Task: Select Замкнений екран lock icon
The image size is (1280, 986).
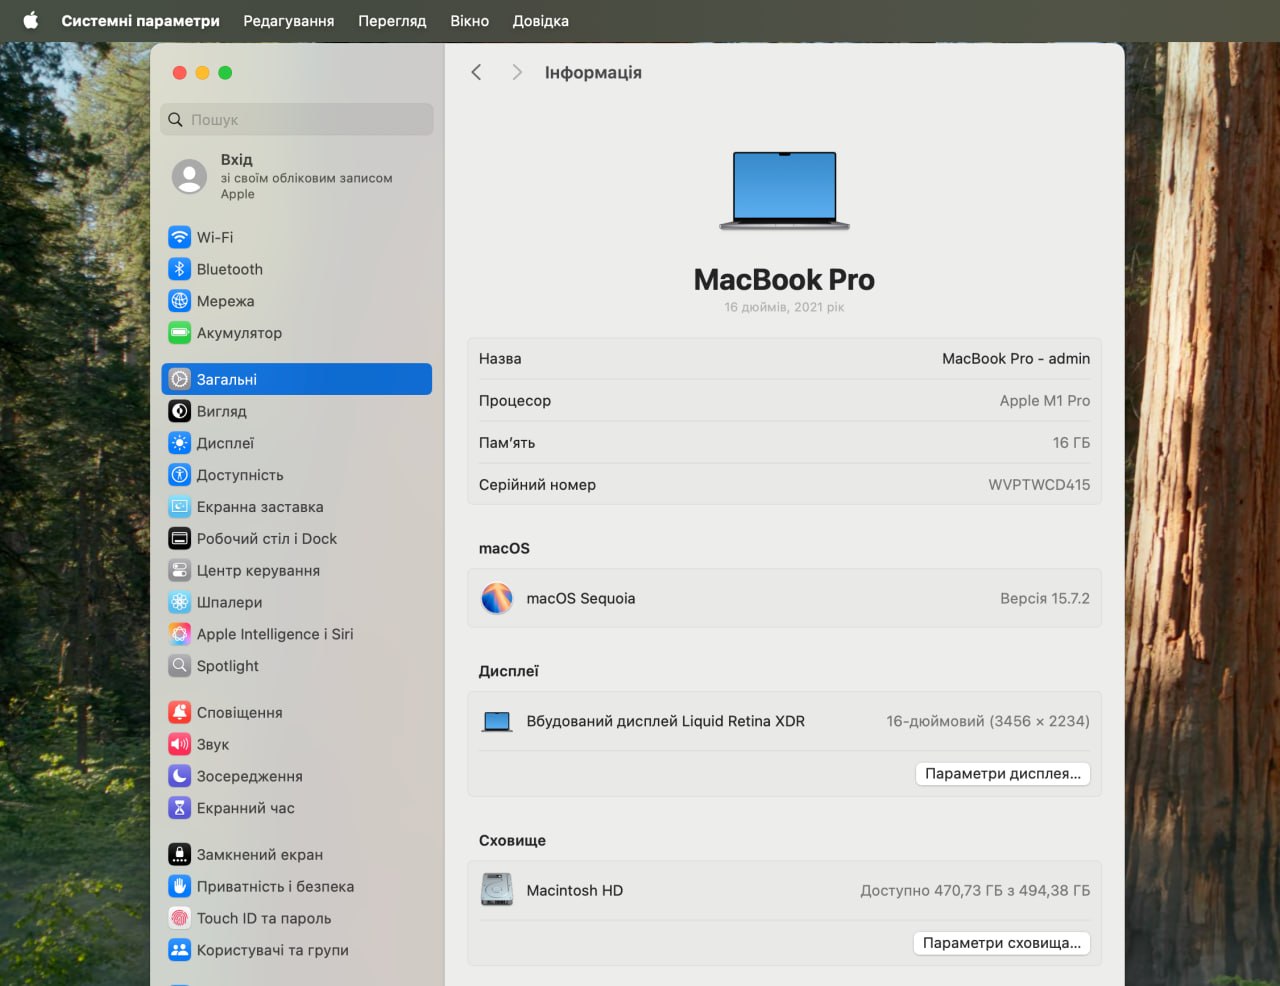Action: [180, 855]
